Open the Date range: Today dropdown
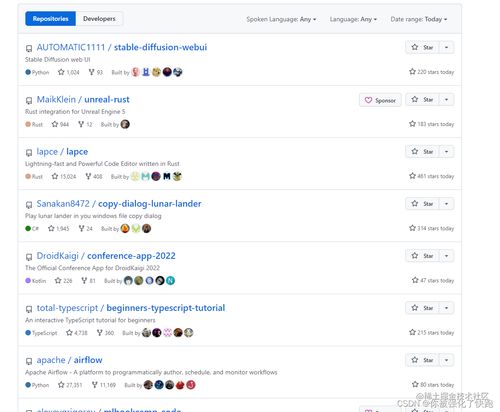 pos(419,19)
